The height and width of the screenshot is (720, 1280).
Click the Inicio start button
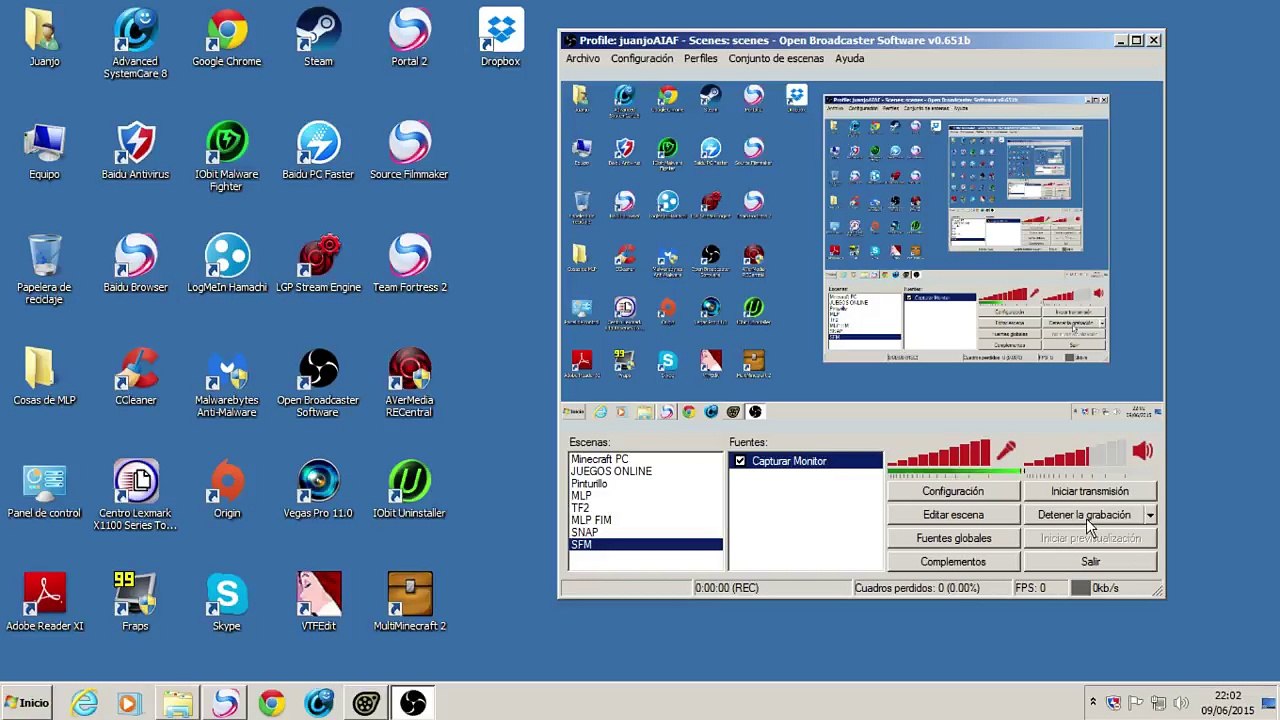click(27, 703)
